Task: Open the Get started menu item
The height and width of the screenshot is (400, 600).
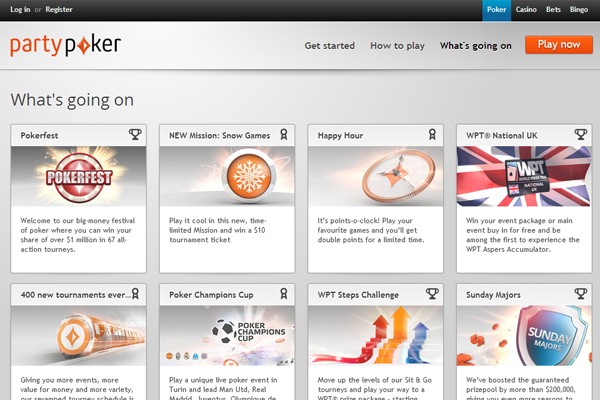Action: [329, 46]
